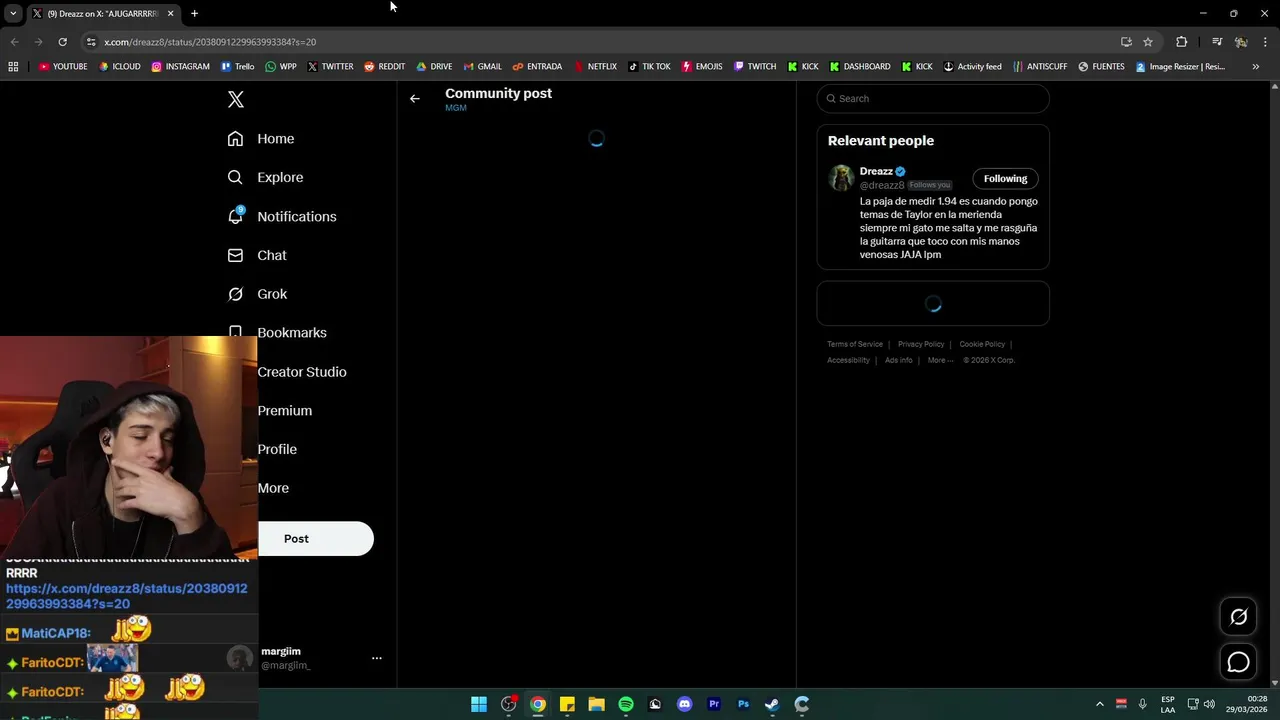Viewport: 1280px width, 720px height.
Task: Open the INSTAGRAM bookmark
Action: tap(181, 67)
